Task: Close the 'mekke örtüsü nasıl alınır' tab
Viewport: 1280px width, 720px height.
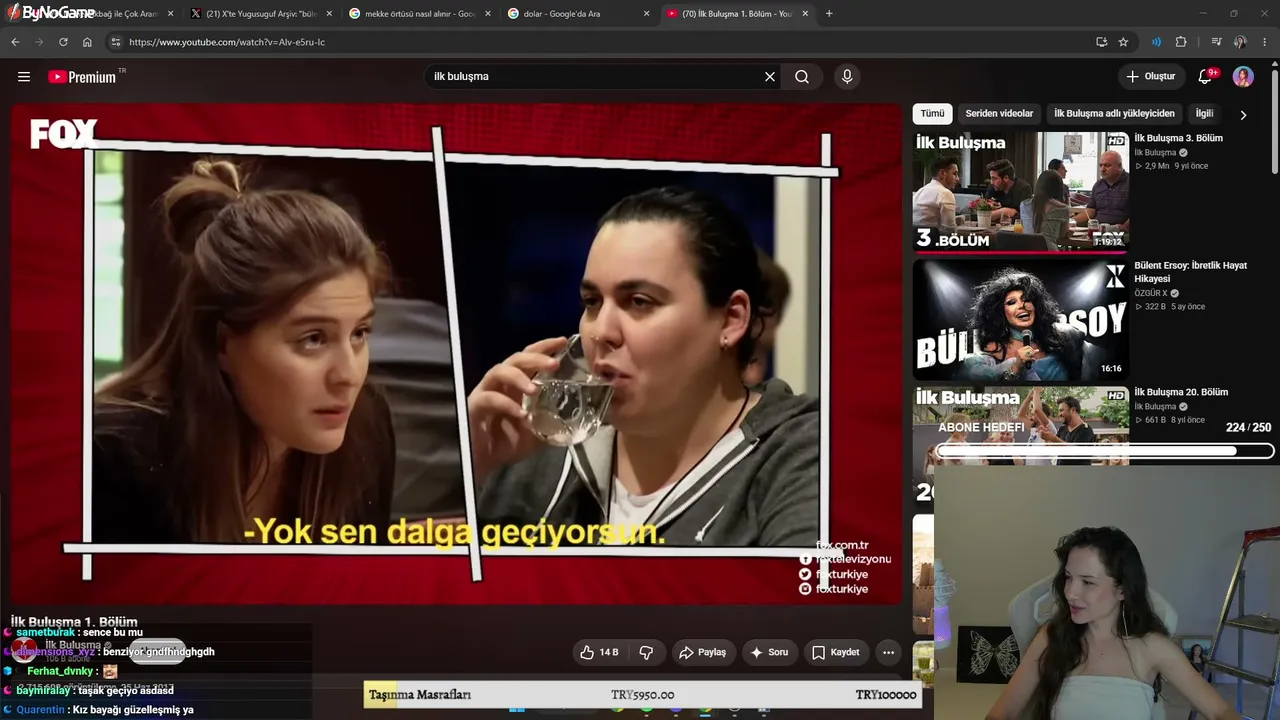Action: click(x=488, y=14)
